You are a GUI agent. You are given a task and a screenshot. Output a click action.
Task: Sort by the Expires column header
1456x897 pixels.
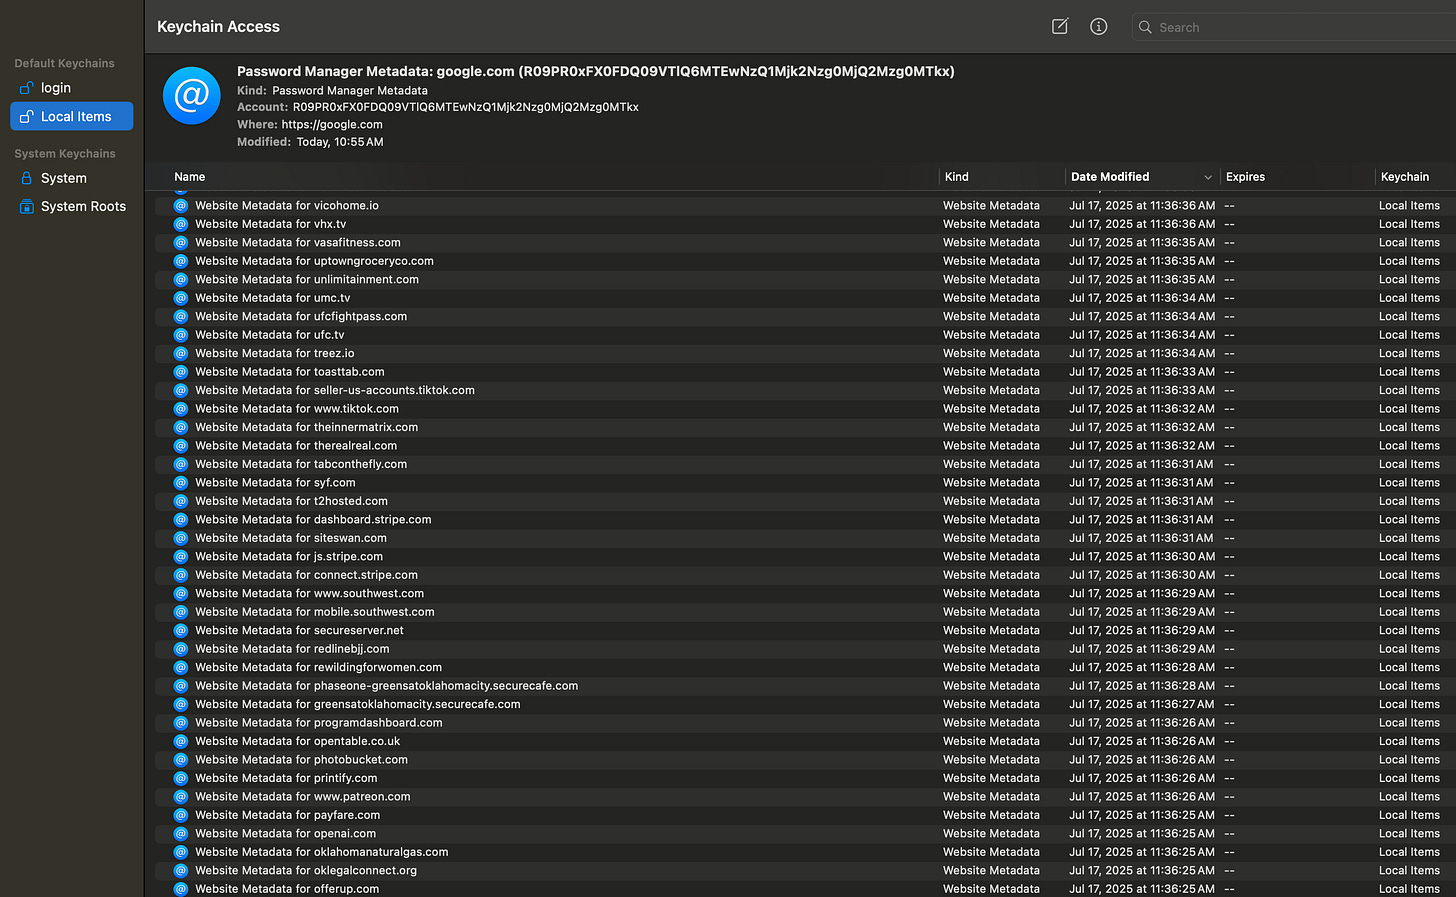[x=1245, y=177]
